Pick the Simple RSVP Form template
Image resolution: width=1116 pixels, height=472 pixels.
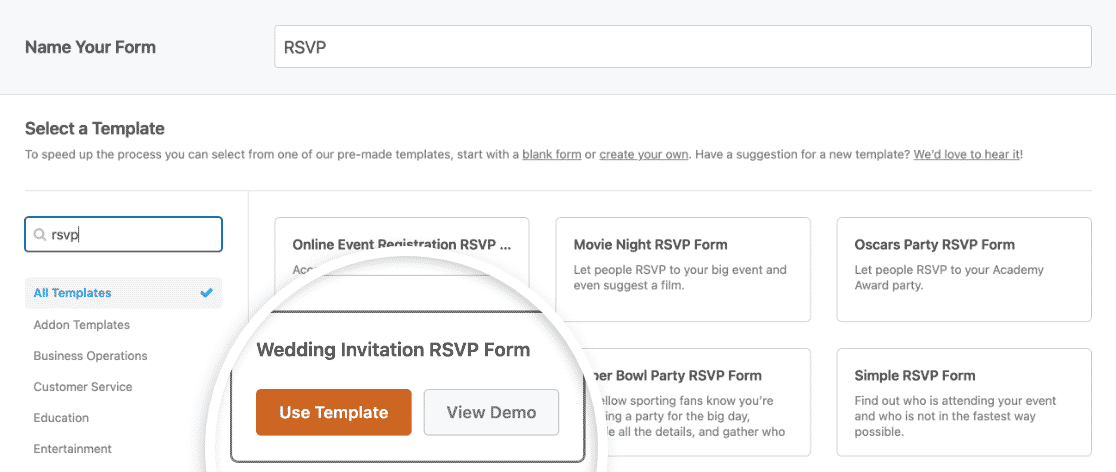click(964, 402)
